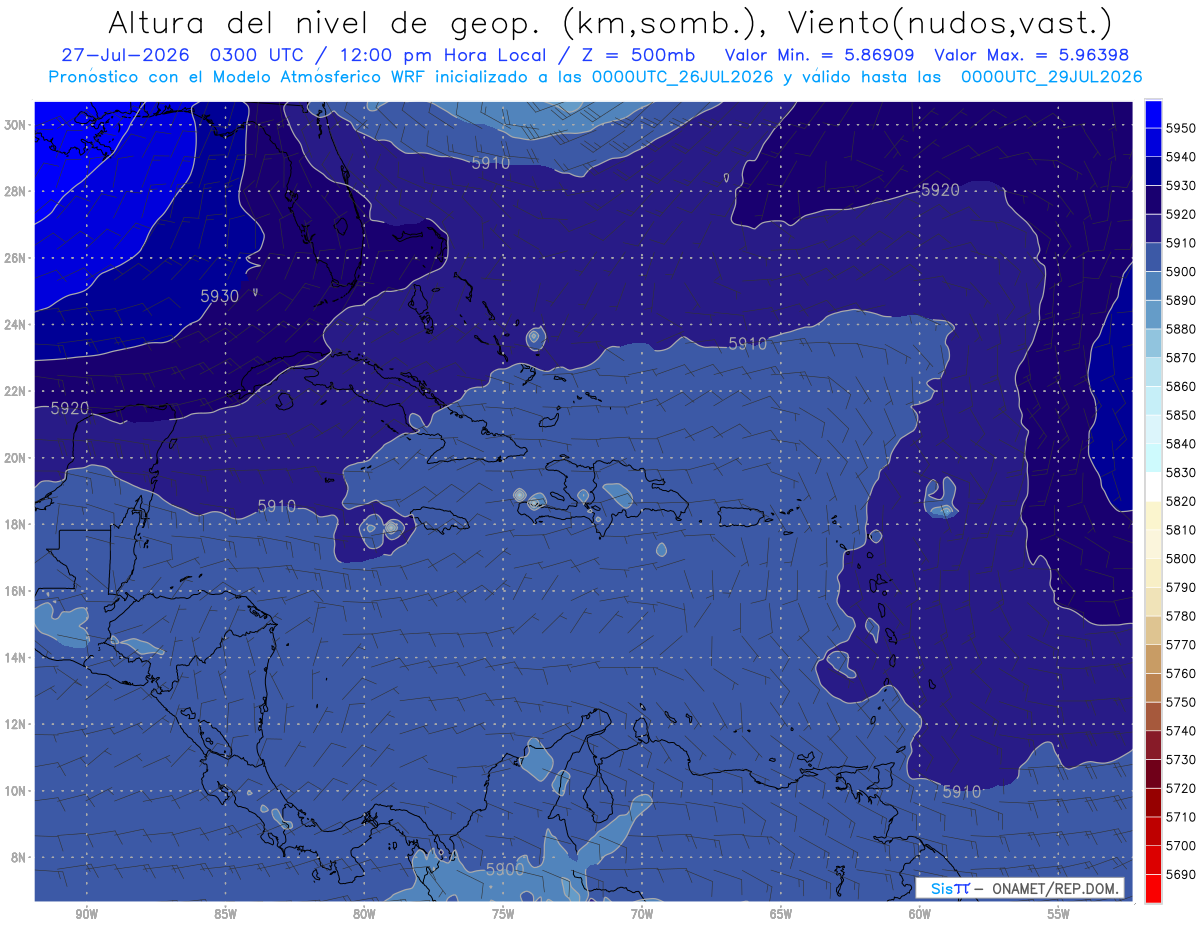This screenshot has height=927, width=1200.
Task: Click the 80W longitude label
Action: click(364, 914)
